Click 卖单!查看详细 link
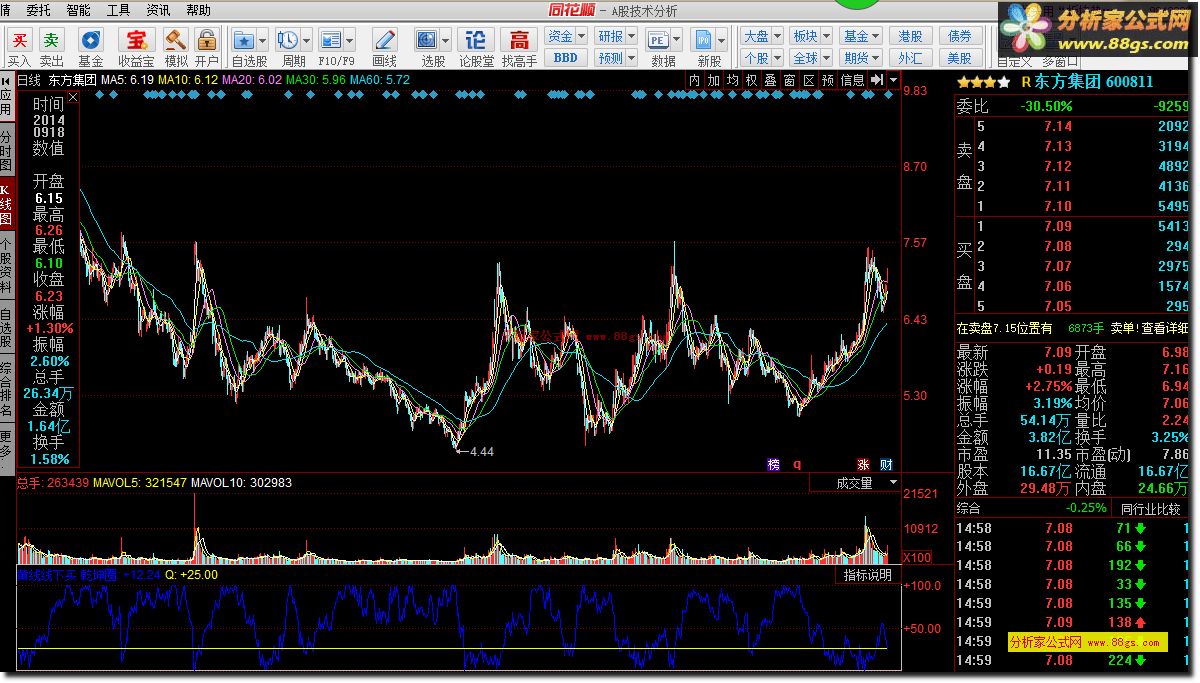The width and height of the screenshot is (1200, 683). 1150,328
